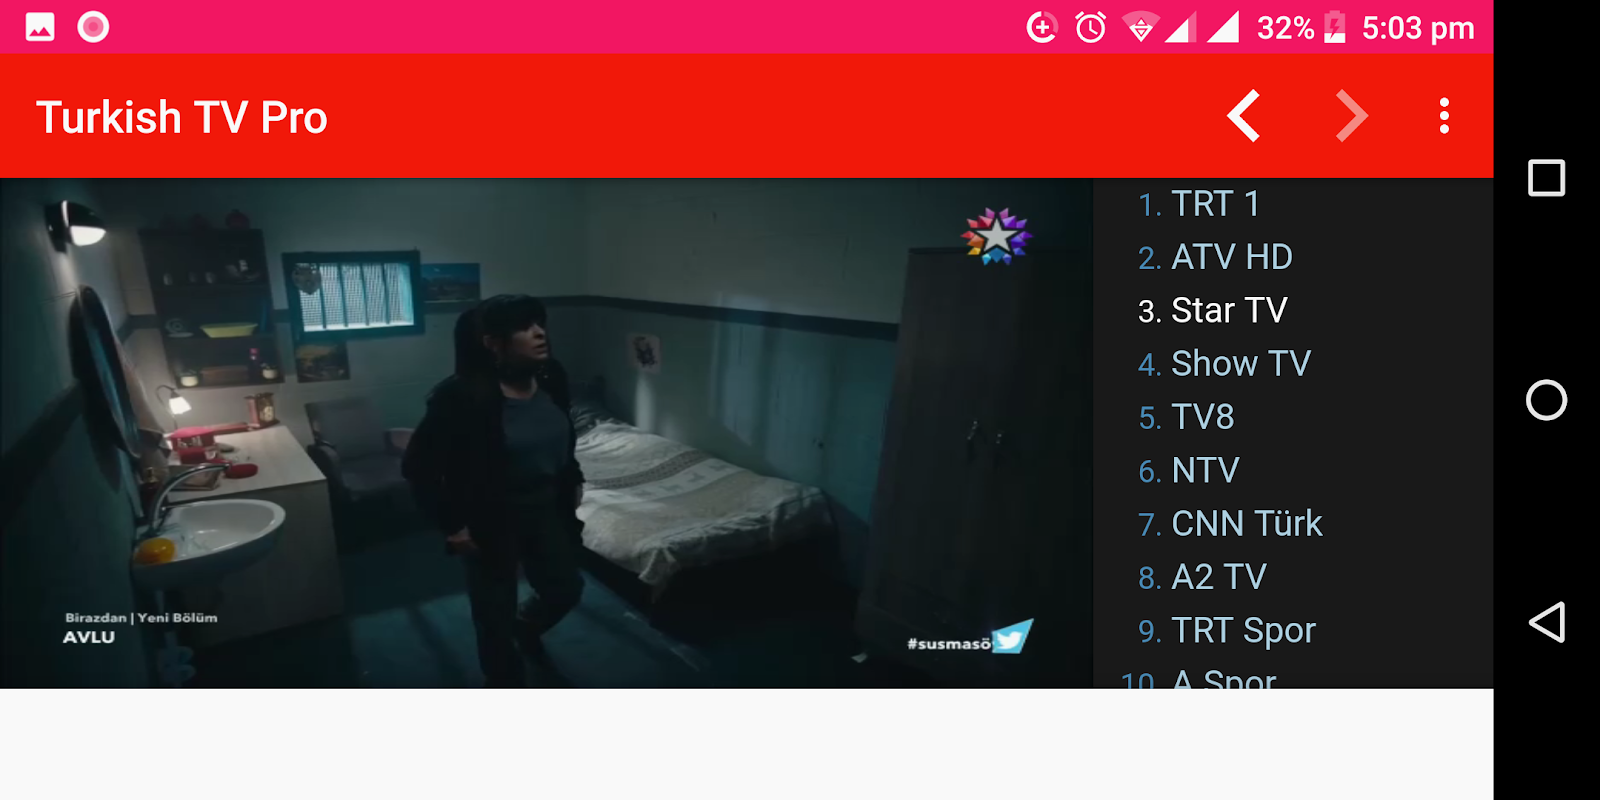The image size is (1600, 800).
Task: Select Star TV channel
Action: pos(1212,310)
